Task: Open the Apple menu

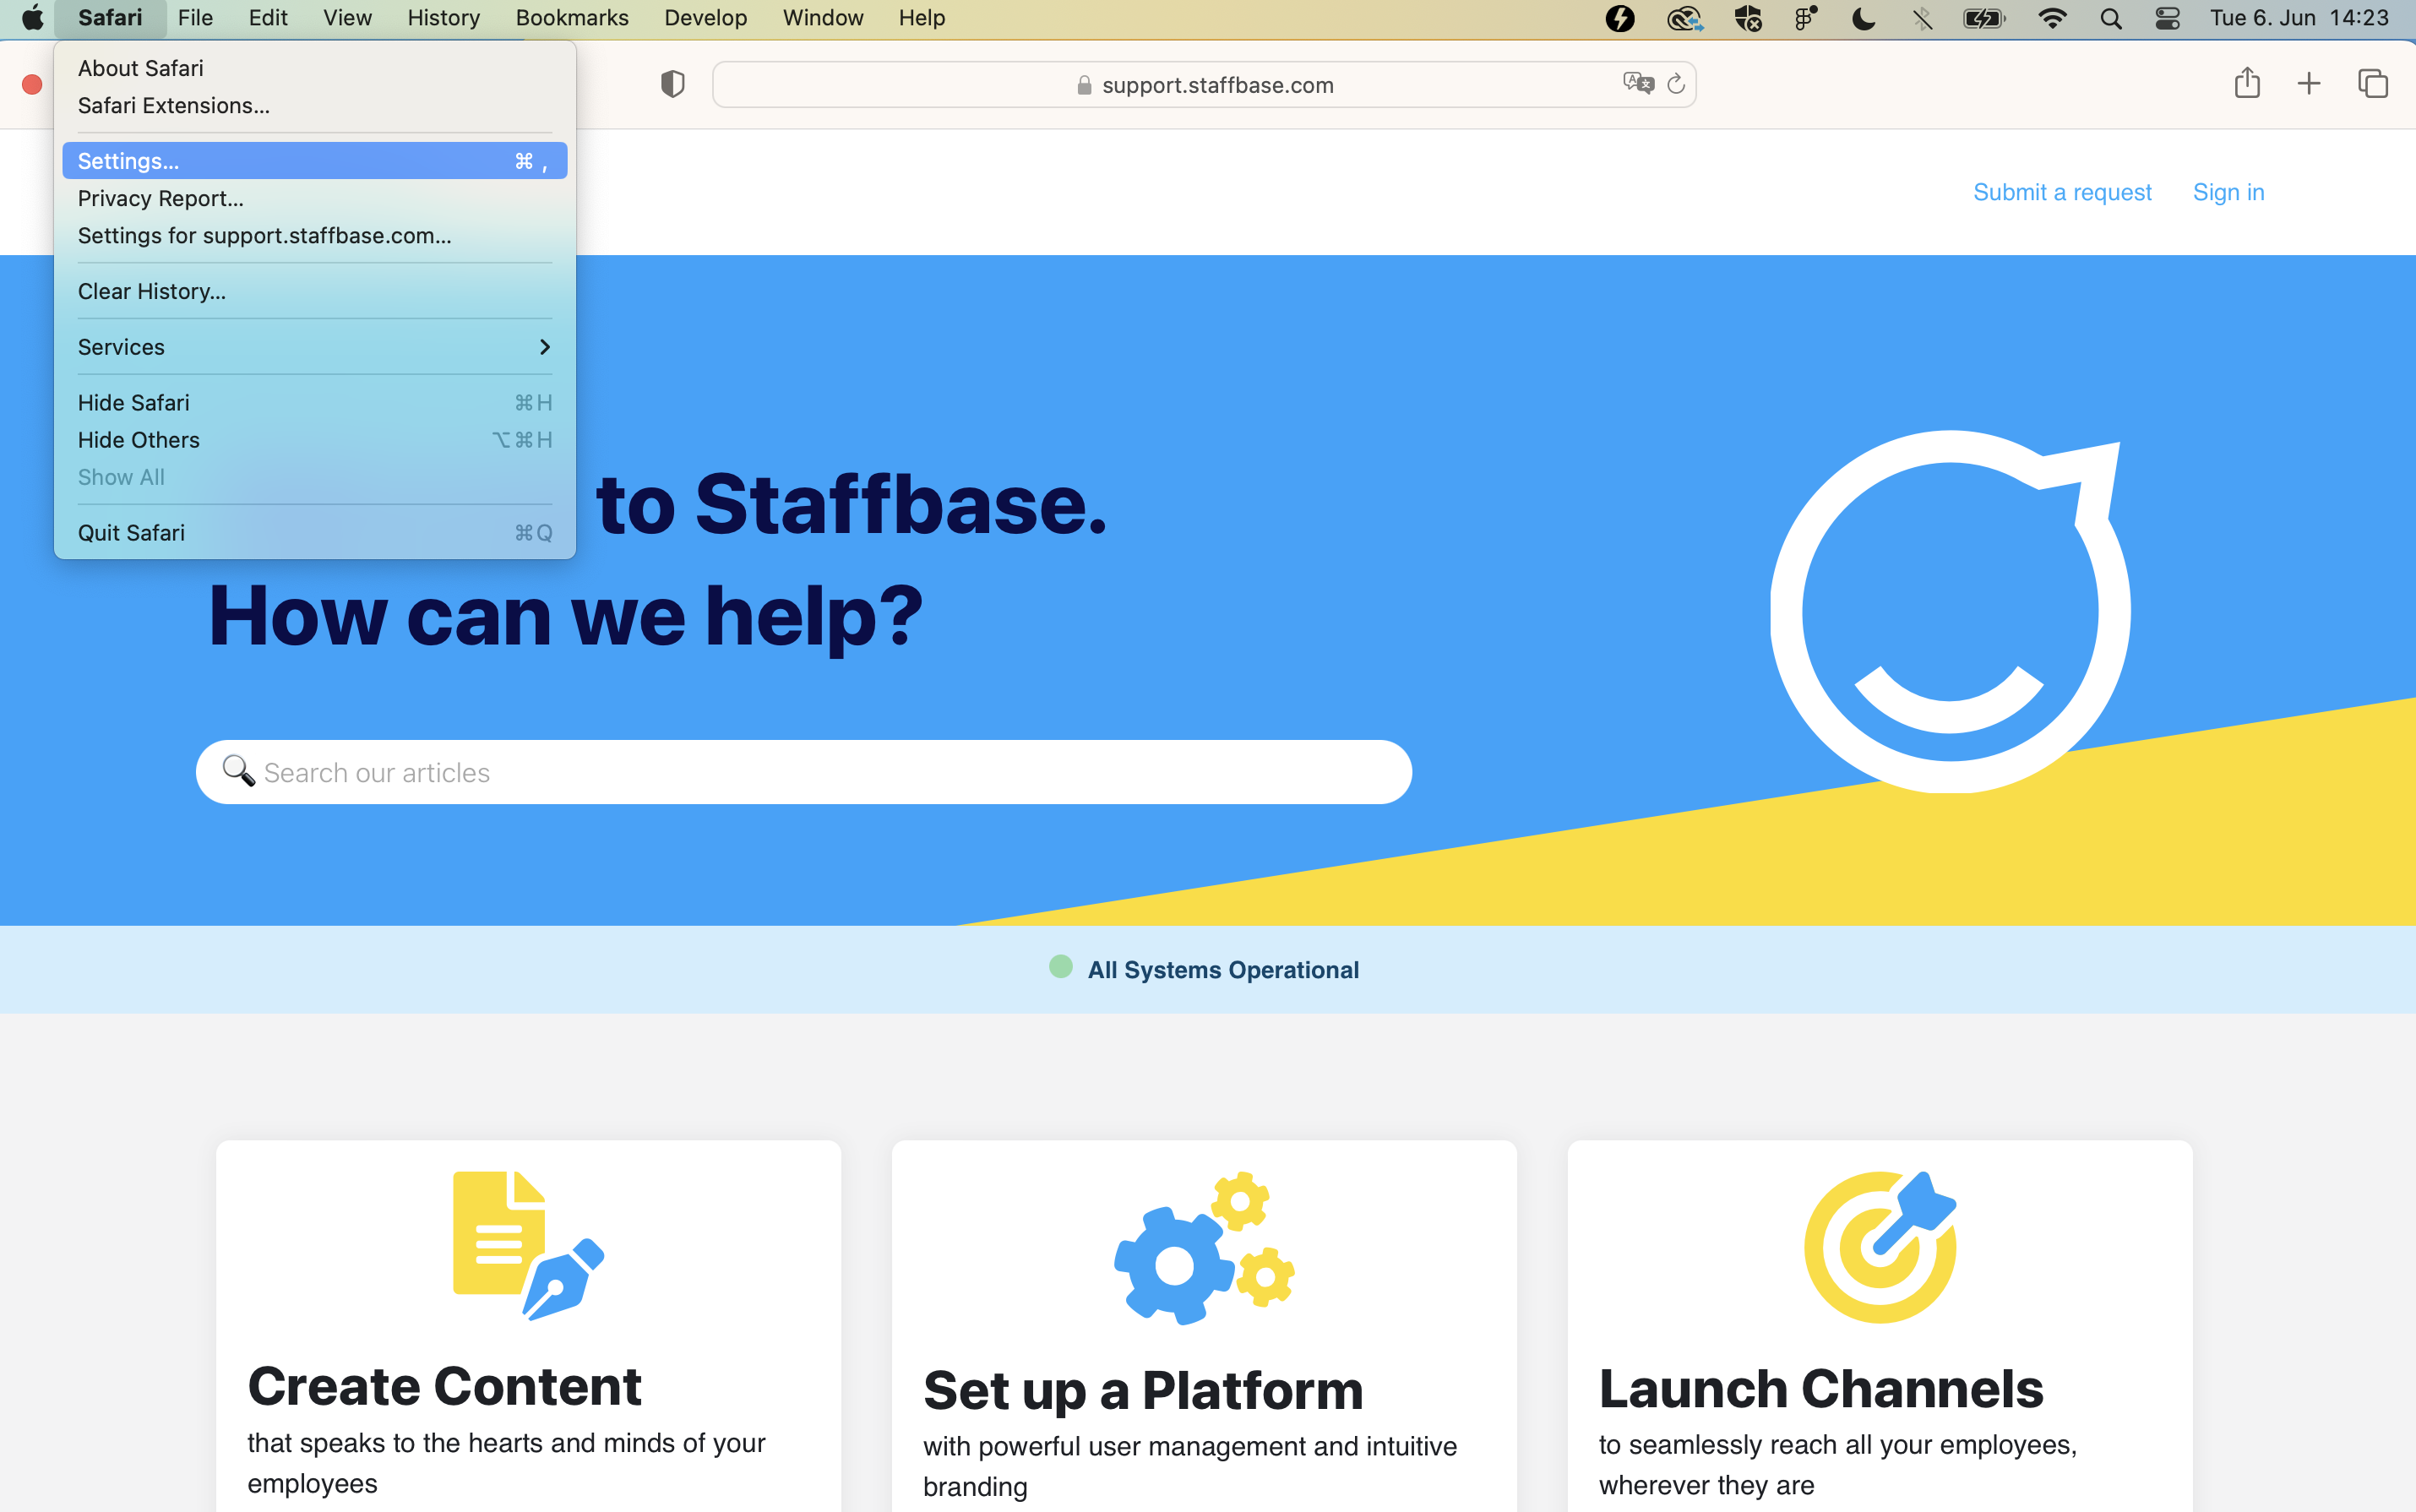Action: tap(32, 18)
